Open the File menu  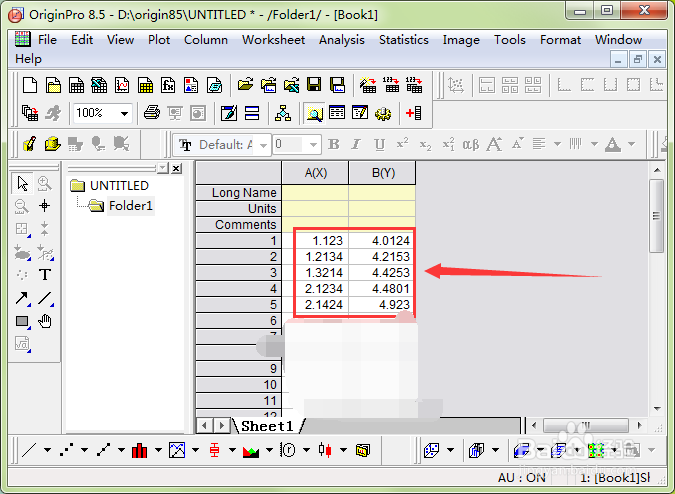(47, 40)
